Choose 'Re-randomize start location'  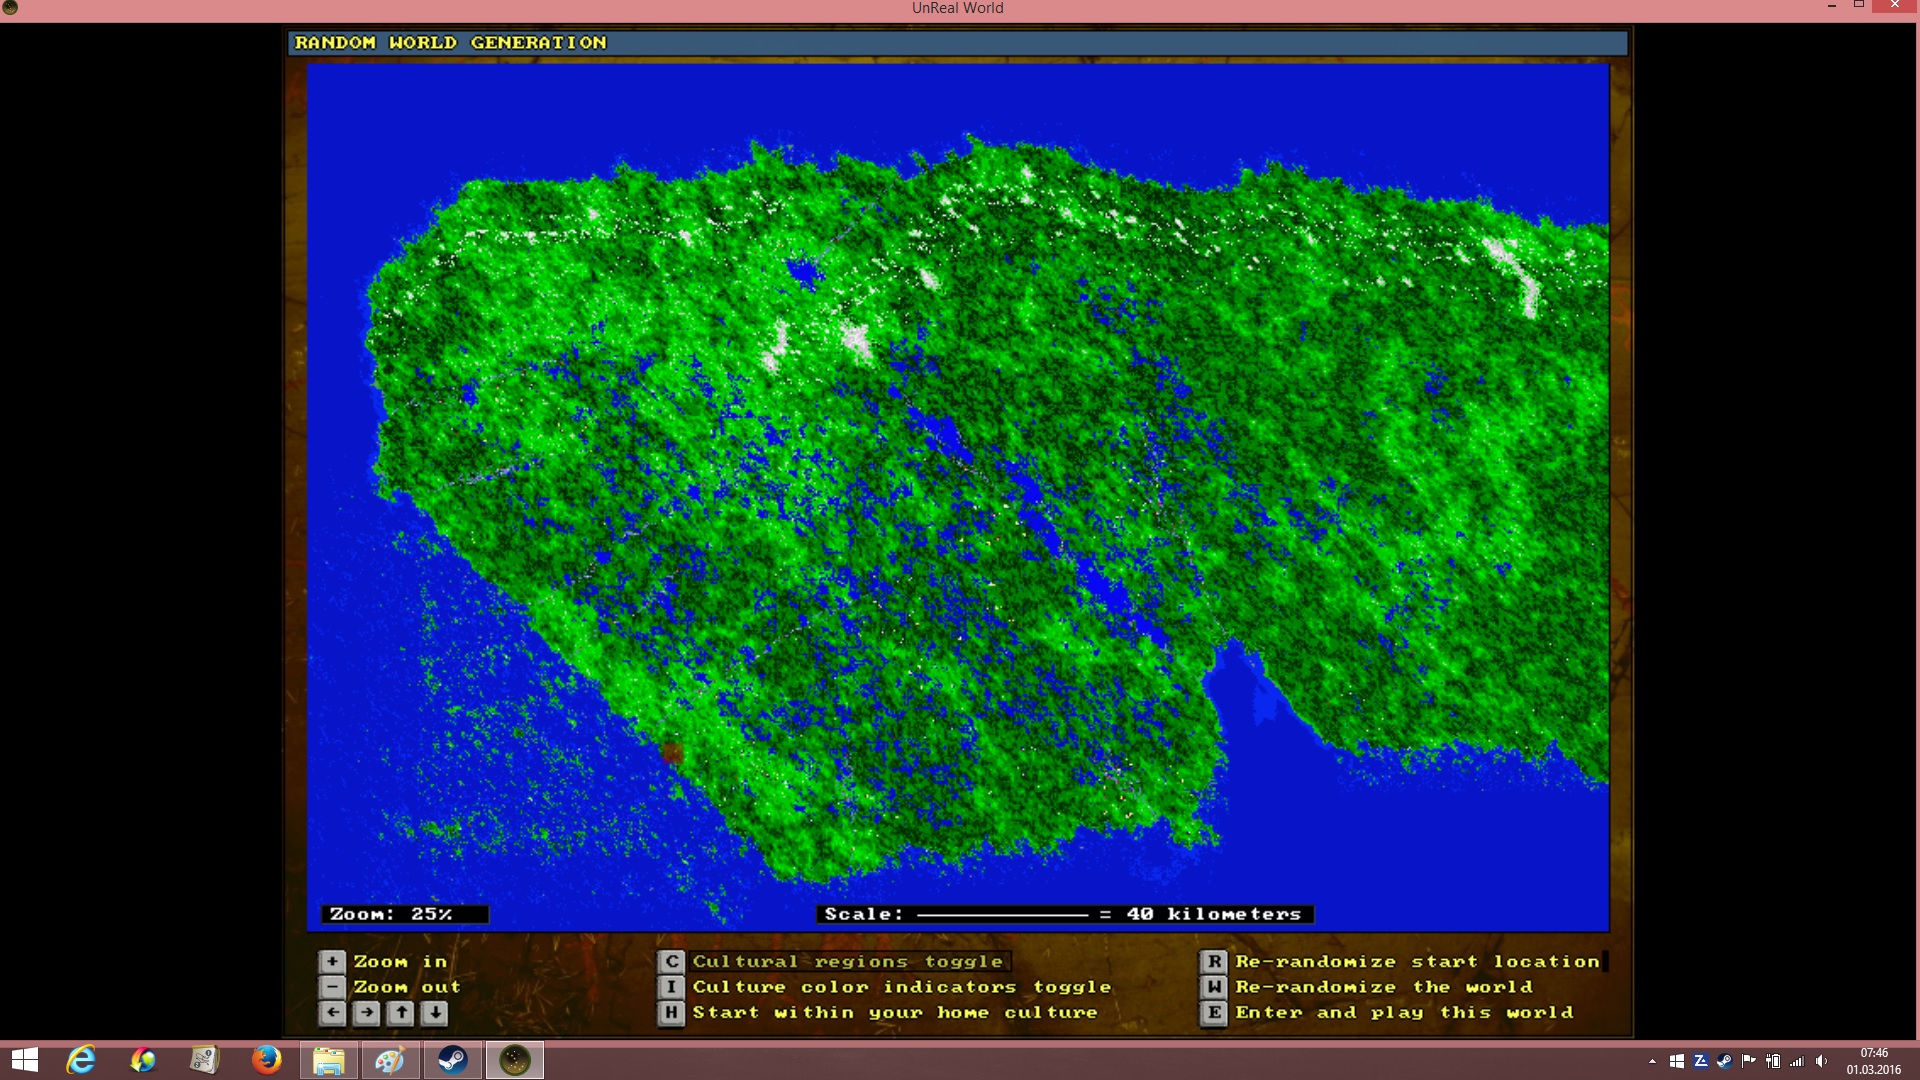(x=1417, y=961)
